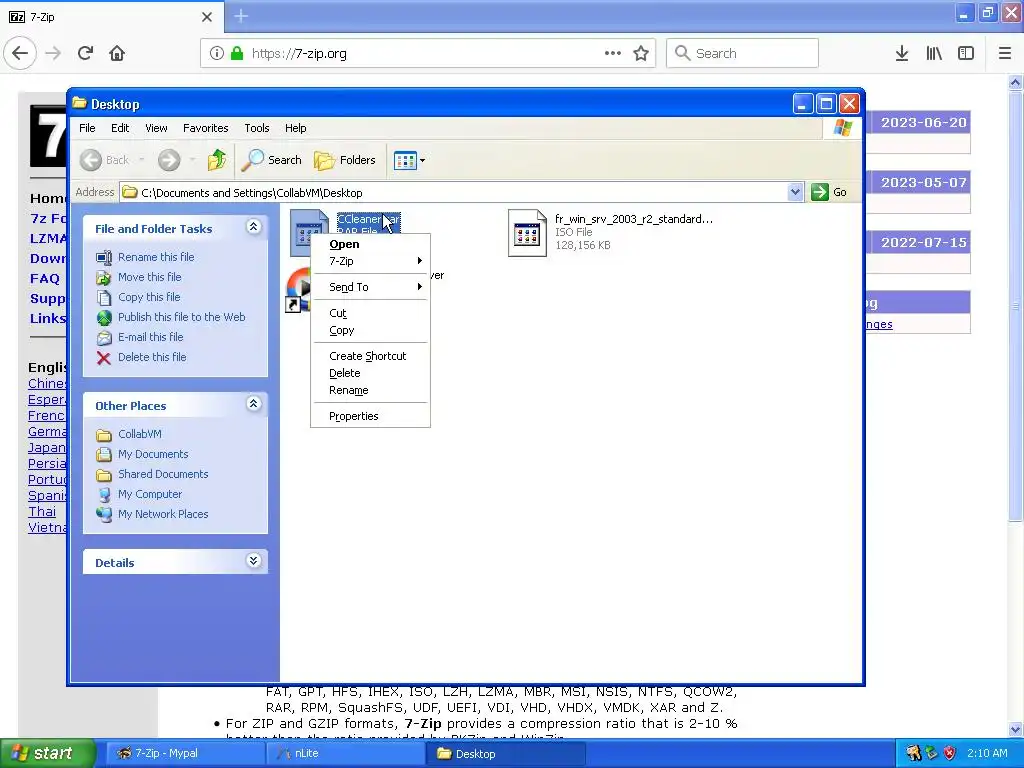Collapse Other Places panel
Image resolution: width=1024 pixels, height=768 pixels.
point(253,404)
